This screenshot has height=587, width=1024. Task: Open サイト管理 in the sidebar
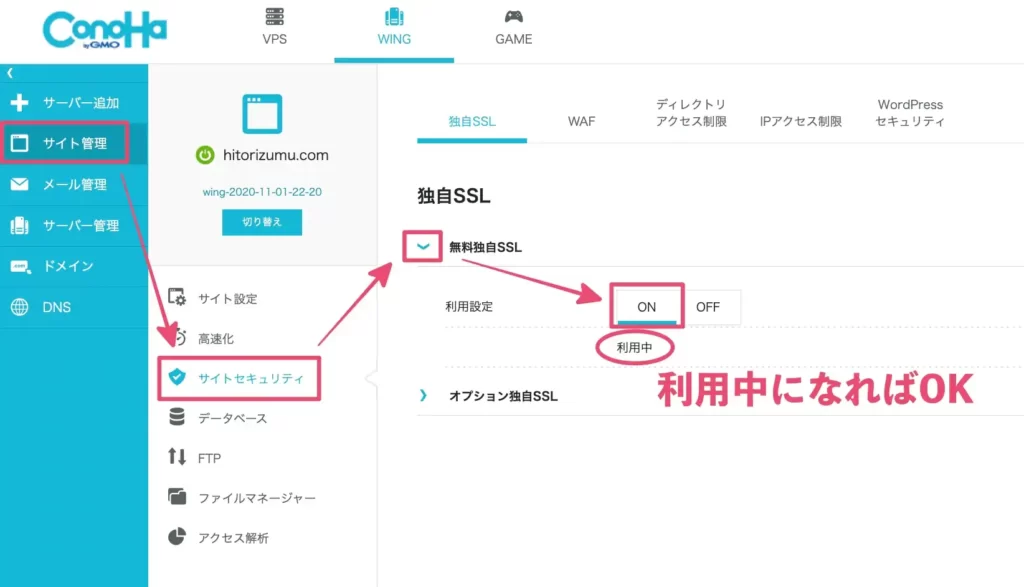(x=74, y=143)
